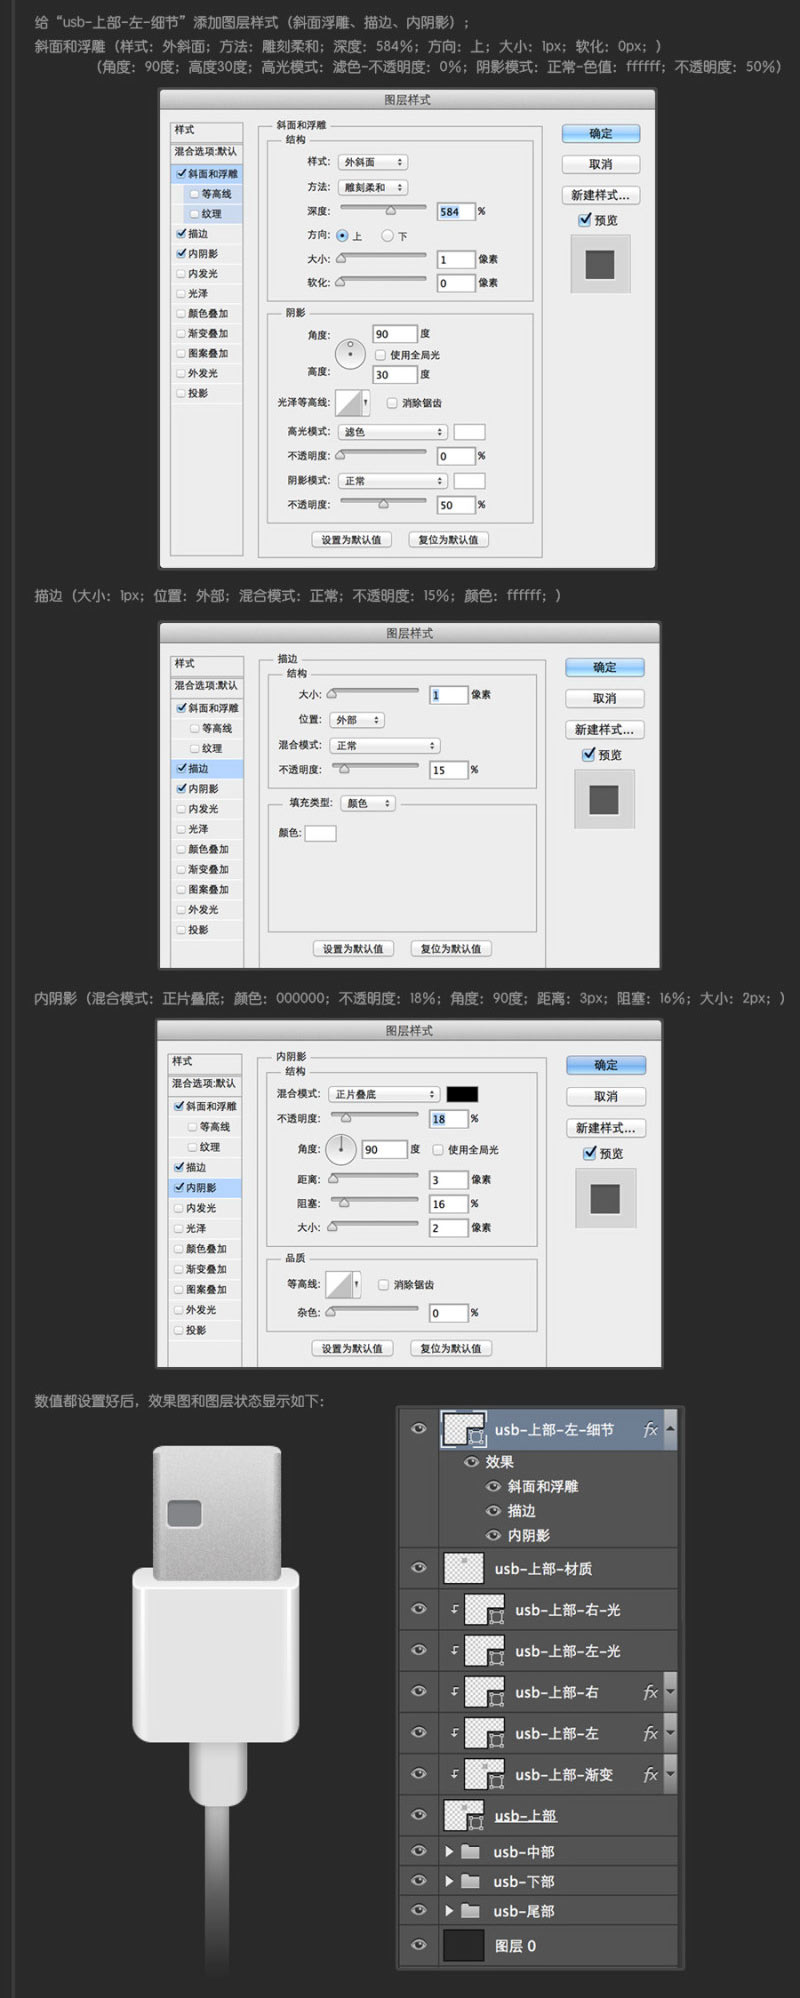Viewport: 800px width, 1998px height.
Task: Hide all 效果 of the top layer
Action: click(472, 1462)
